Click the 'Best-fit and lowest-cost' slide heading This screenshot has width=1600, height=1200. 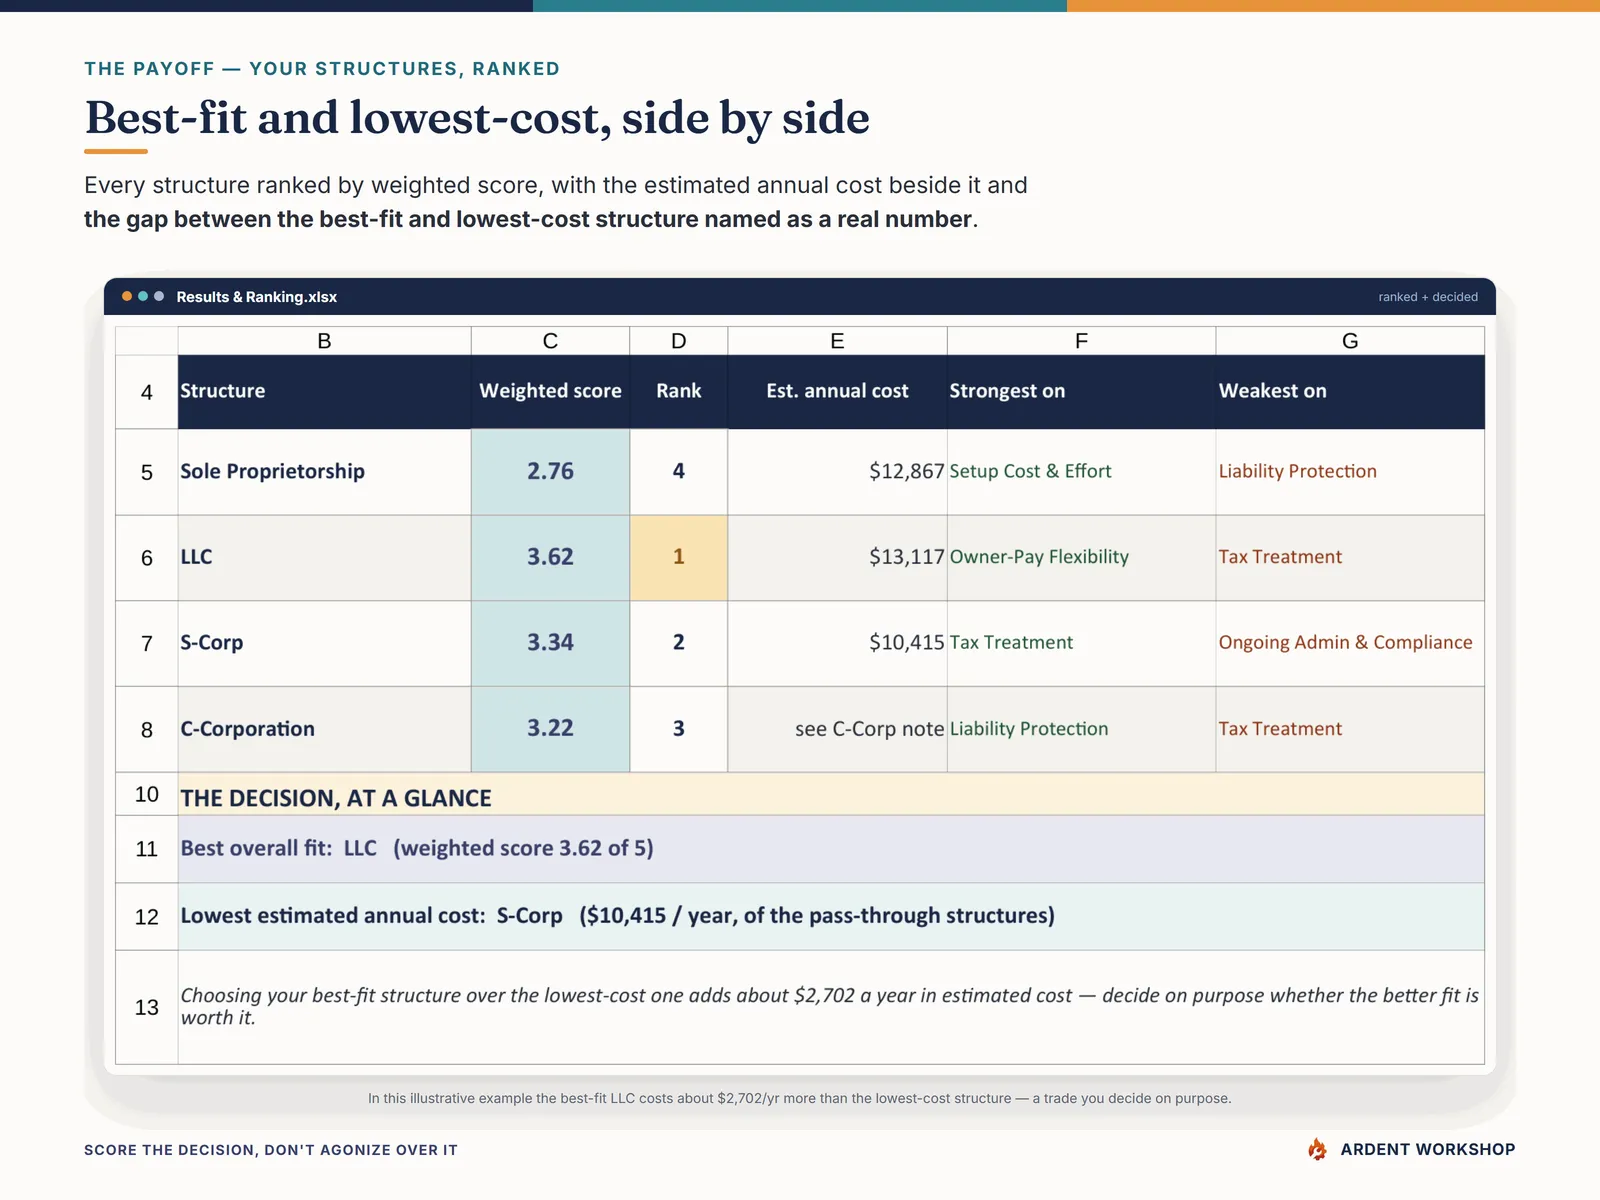coord(477,118)
